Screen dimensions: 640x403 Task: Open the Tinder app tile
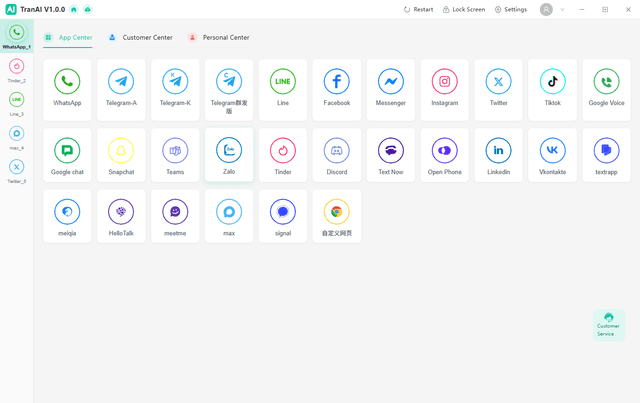[283, 155]
